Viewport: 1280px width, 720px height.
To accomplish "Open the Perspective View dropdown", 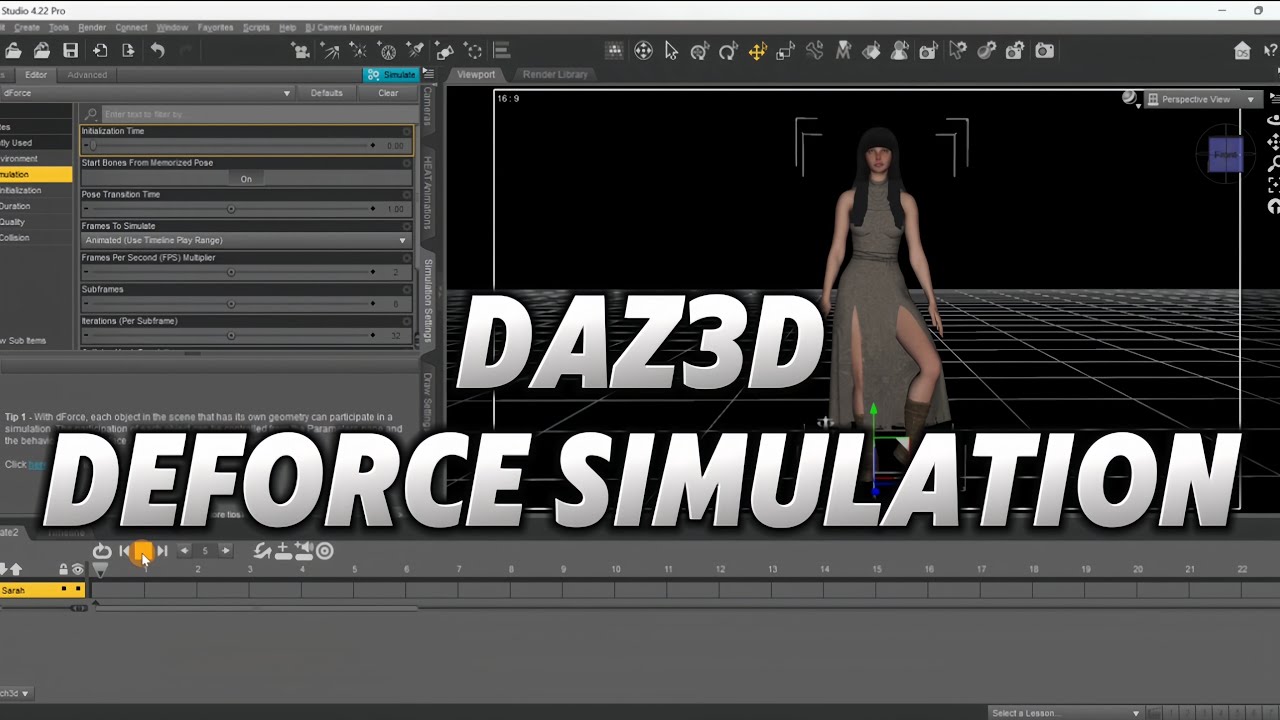I will [x=1201, y=99].
